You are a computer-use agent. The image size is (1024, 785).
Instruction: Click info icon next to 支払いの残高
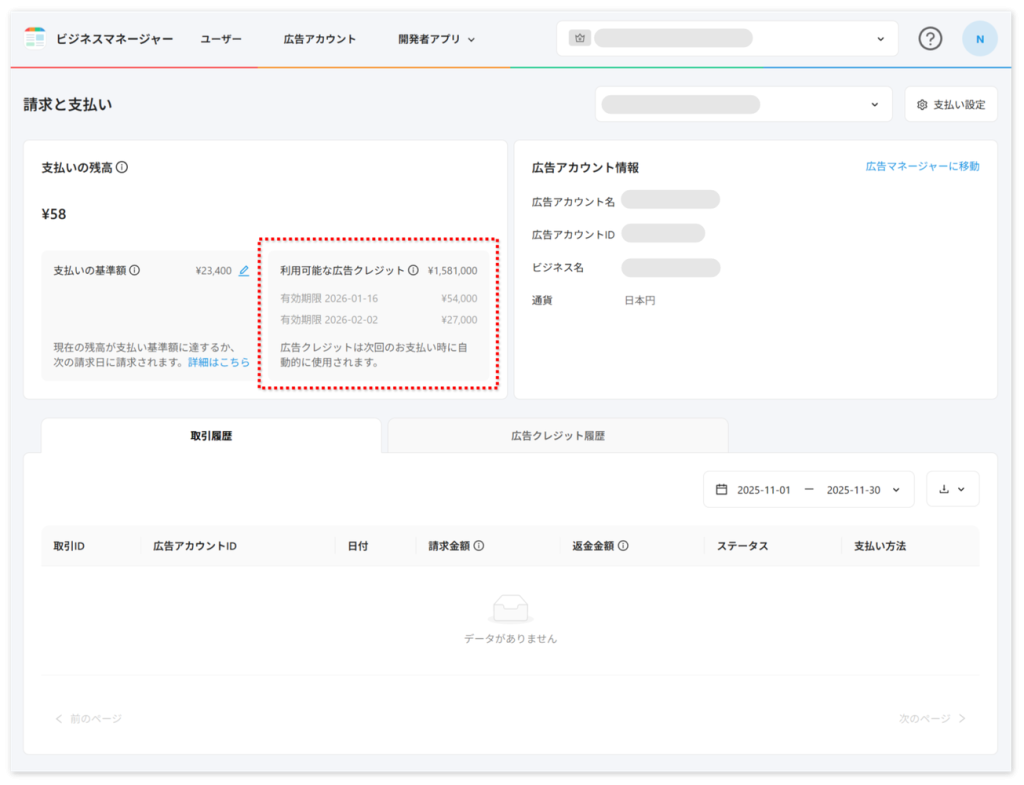pos(122,168)
